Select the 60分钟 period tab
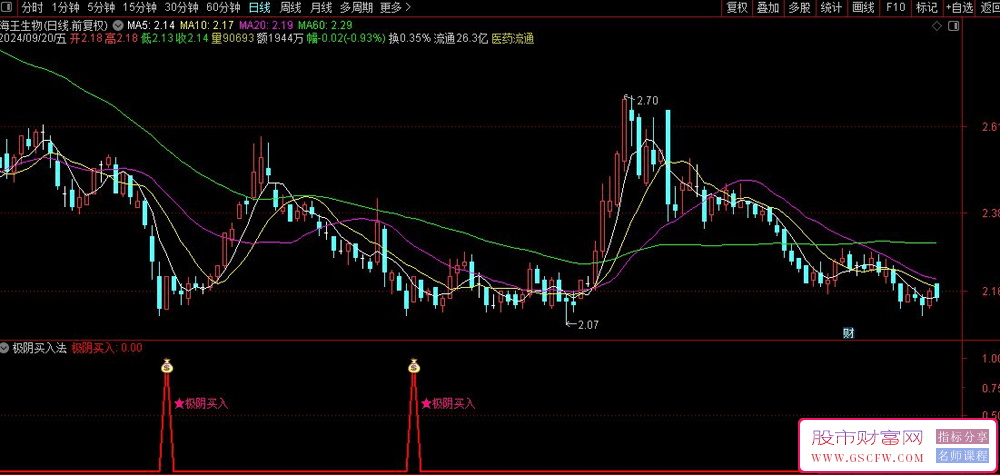Screen dimensions: 1000x475 coord(223,8)
